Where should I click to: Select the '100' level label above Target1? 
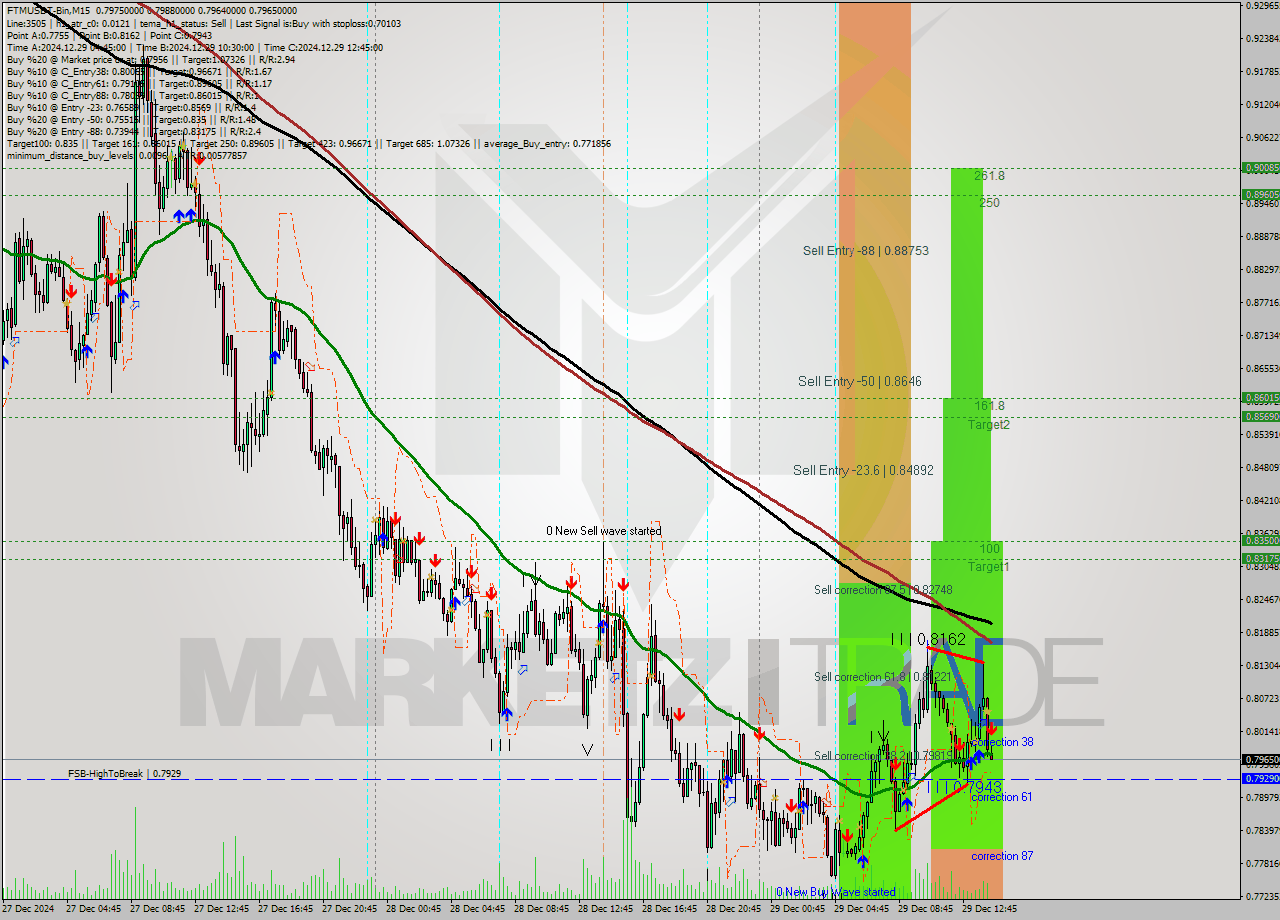(989, 549)
